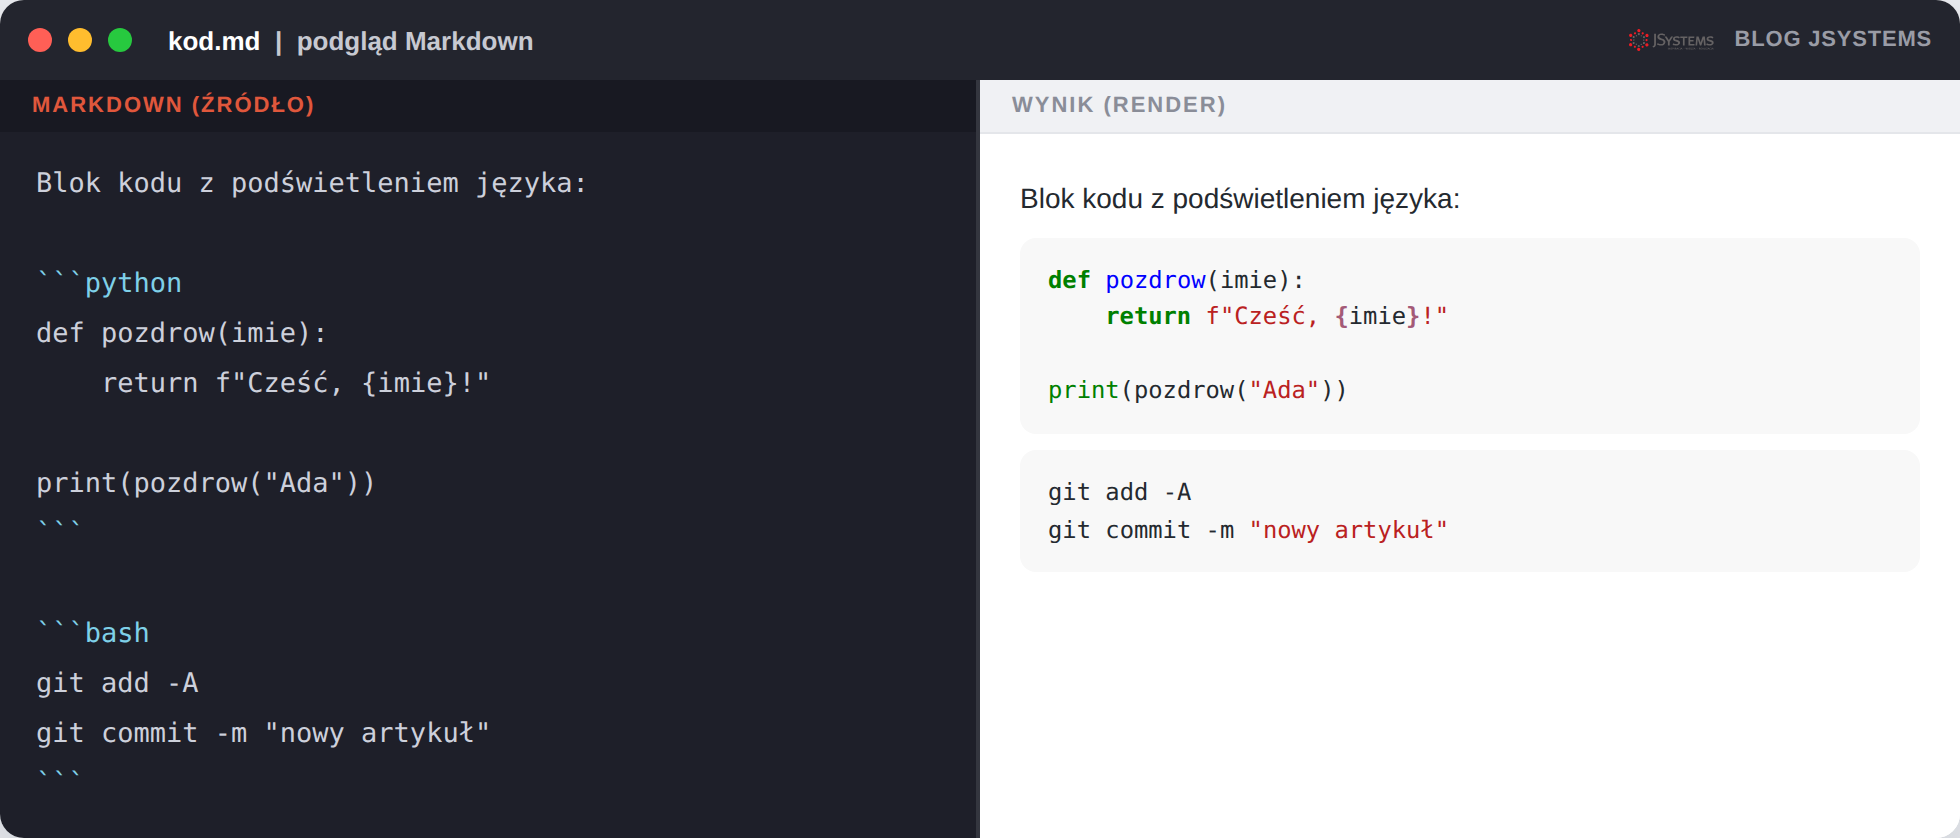1960x838 pixels.
Task: Click the red close window dot
Action: pyautogui.click(x=40, y=40)
